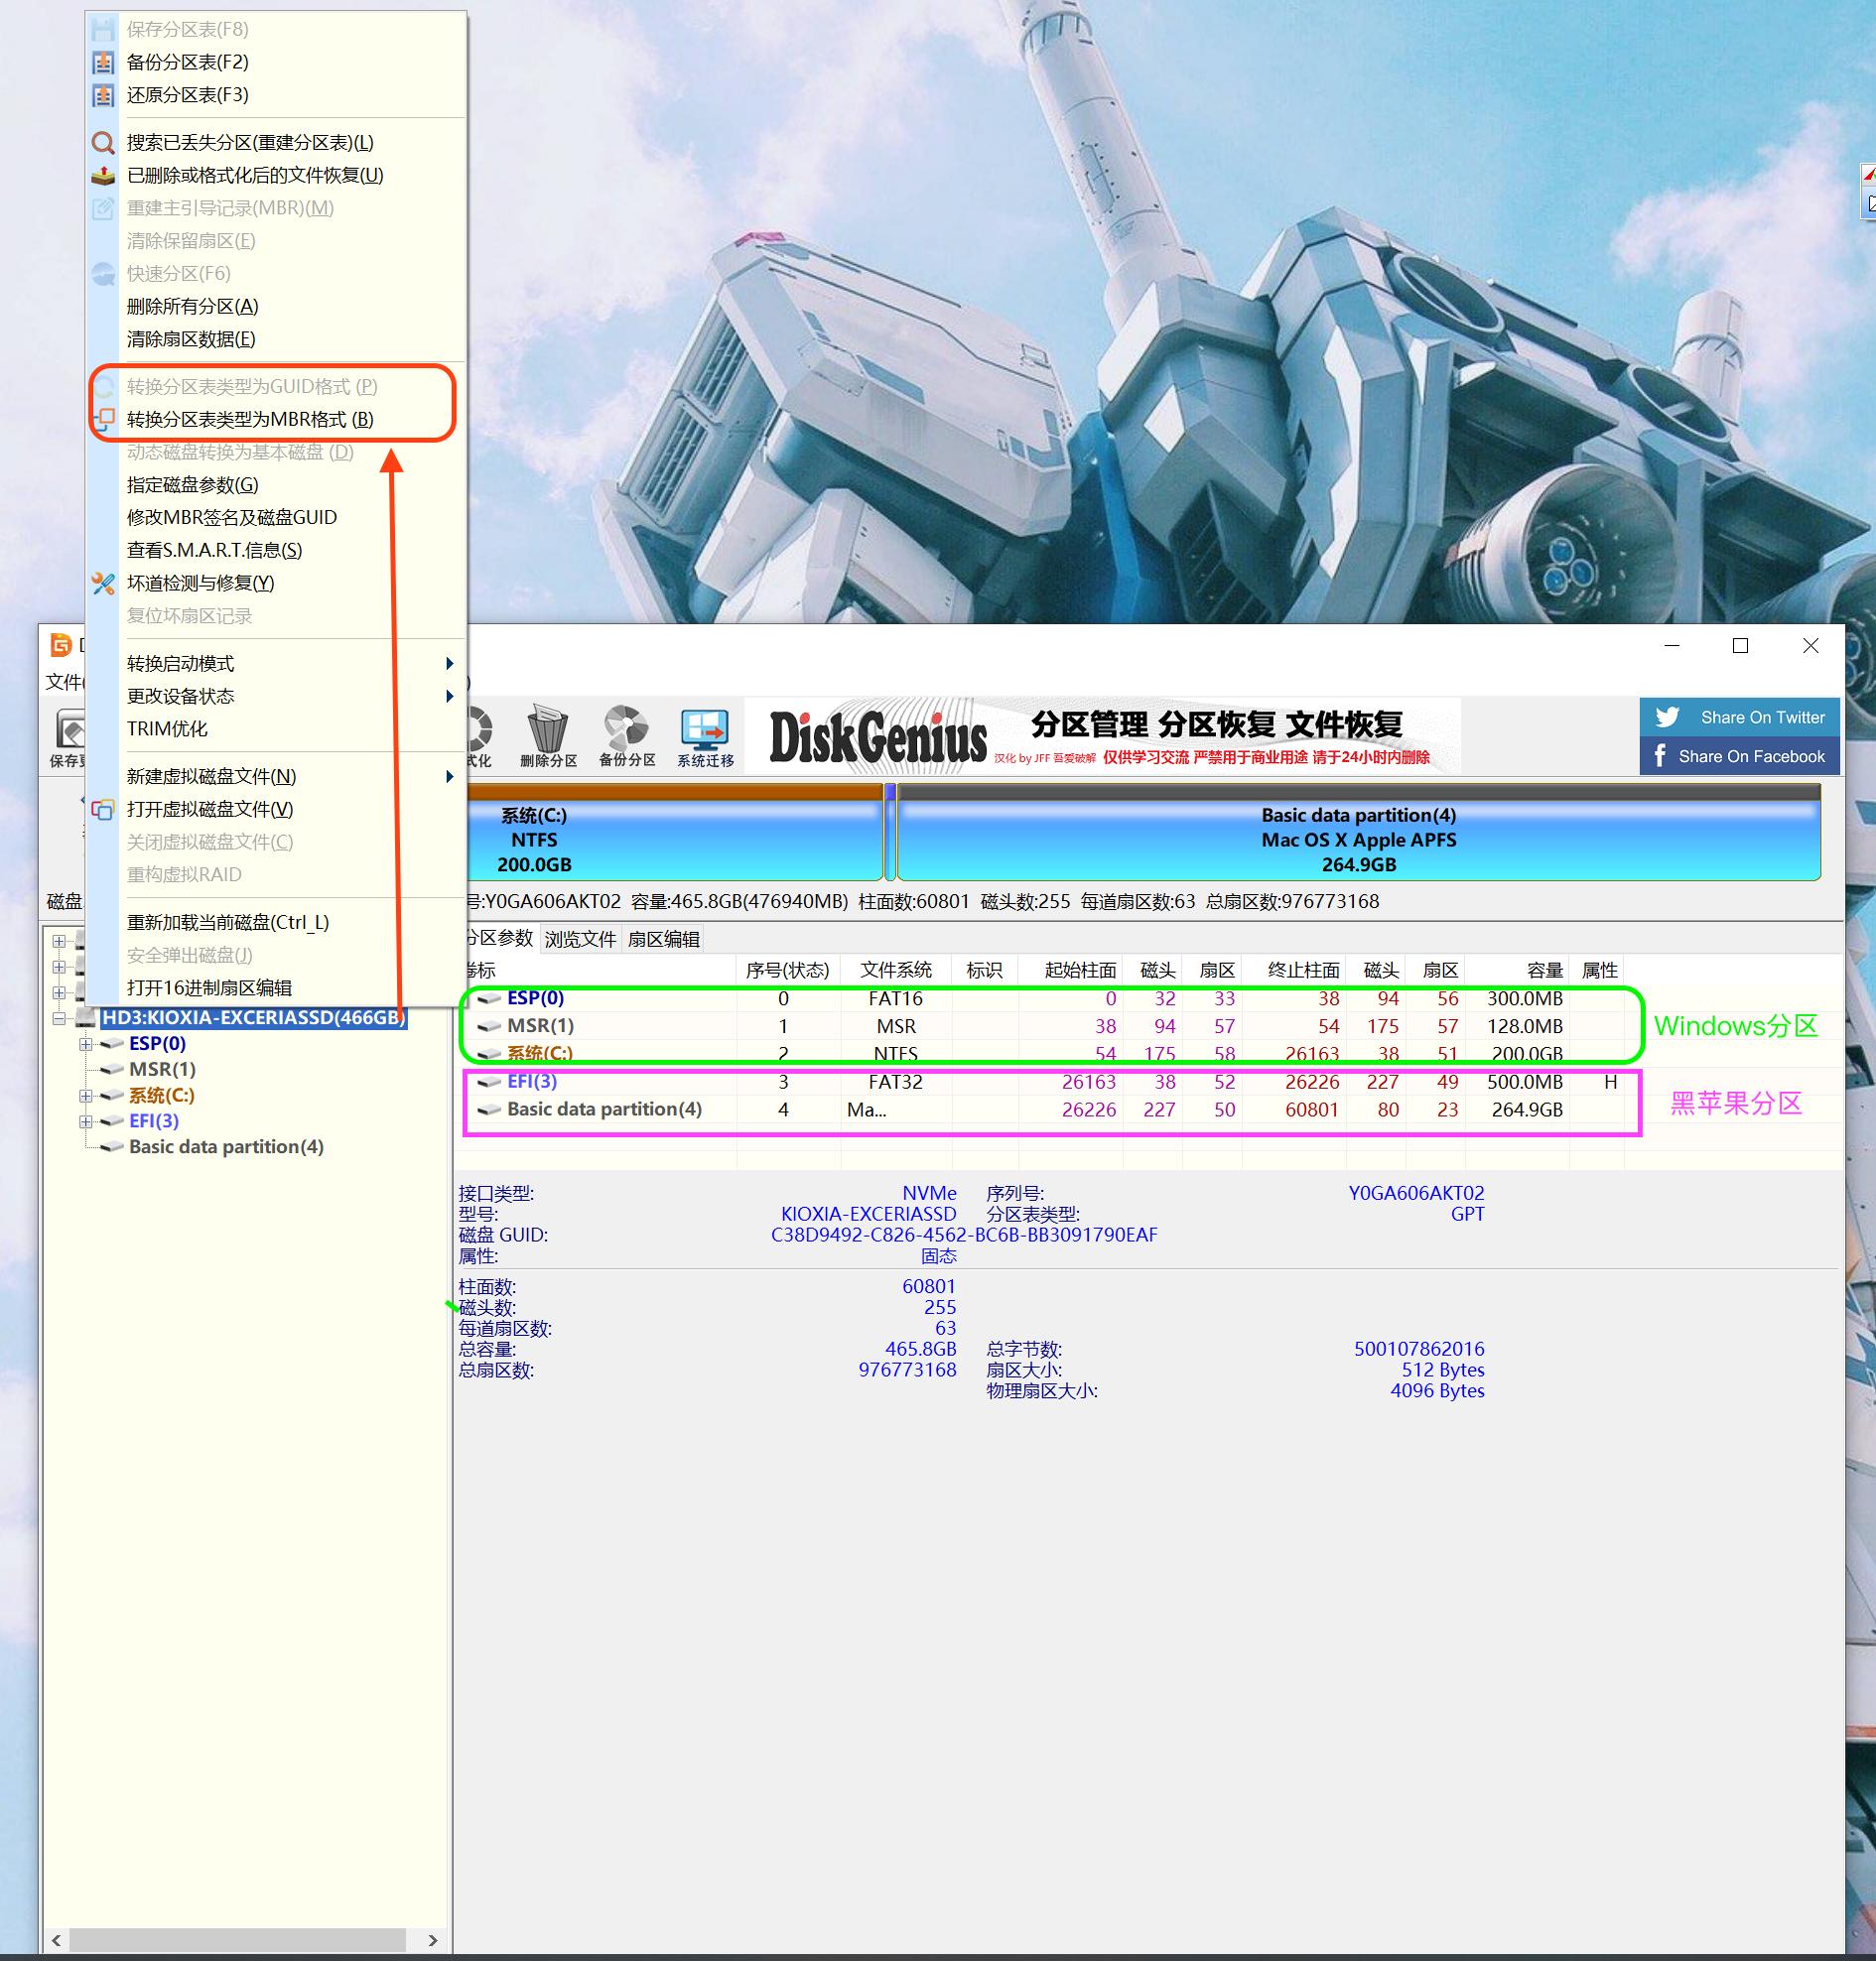Expand the 系统(C:) node in disk tree
This screenshot has width=1876, height=1961.
pyautogui.click(x=86, y=1096)
